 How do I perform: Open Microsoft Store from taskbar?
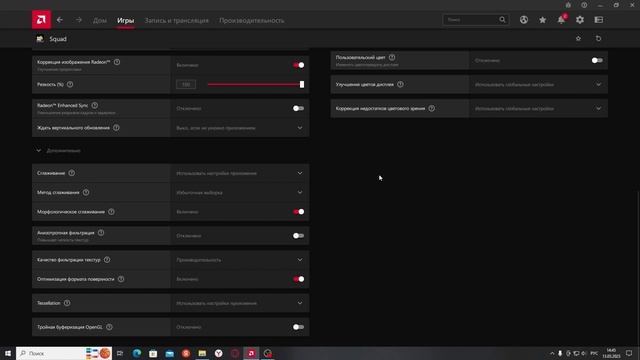(153, 353)
